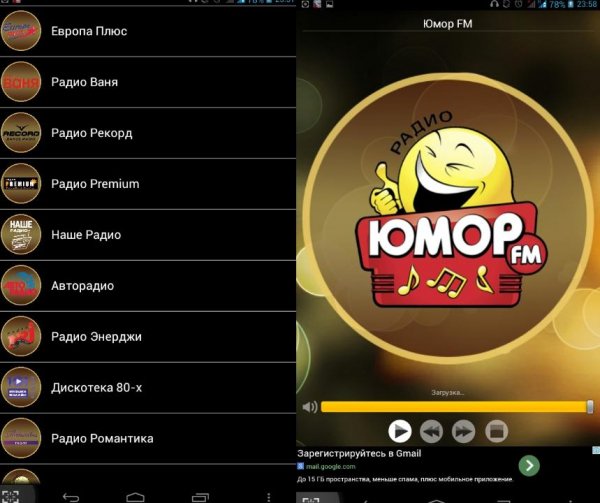This screenshot has height=503, width=600.
Task: Select the Европа Плюс station name
Action: [x=89, y=31]
